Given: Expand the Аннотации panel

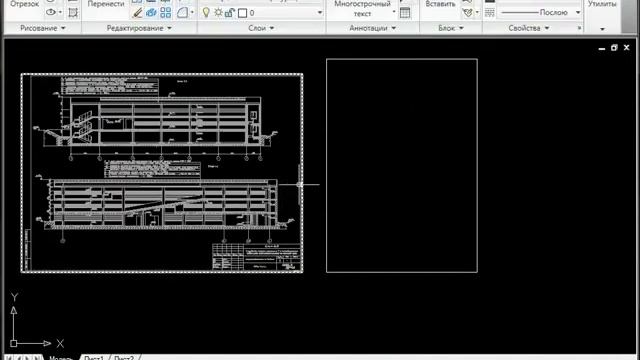Looking at the screenshot, I should [373, 28].
